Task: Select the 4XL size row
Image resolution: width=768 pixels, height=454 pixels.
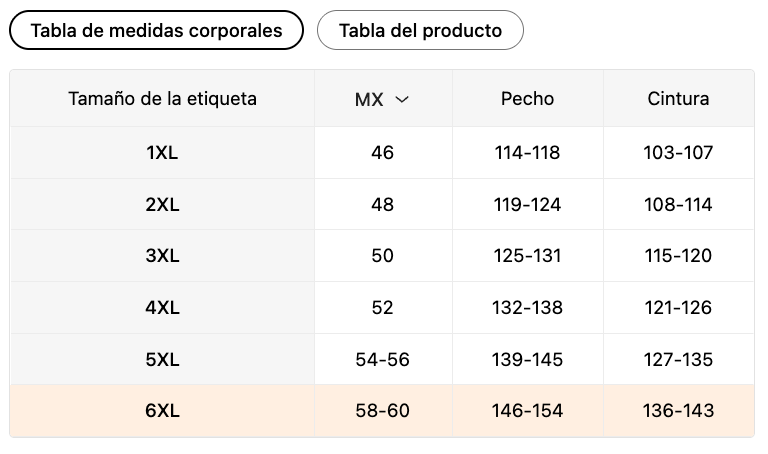Action: pyautogui.click(x=162, y=308)
